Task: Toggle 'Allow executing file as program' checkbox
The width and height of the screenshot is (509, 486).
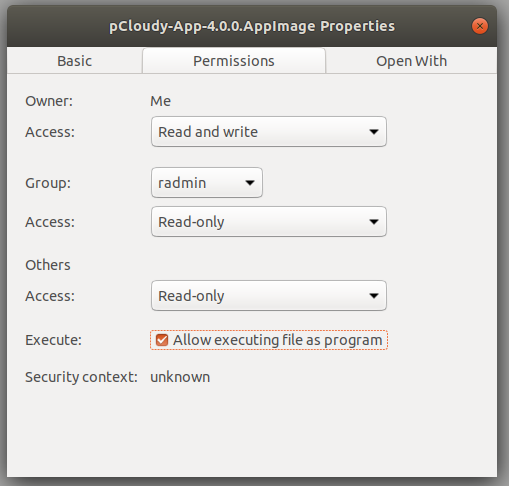Action: pos(162,340)
